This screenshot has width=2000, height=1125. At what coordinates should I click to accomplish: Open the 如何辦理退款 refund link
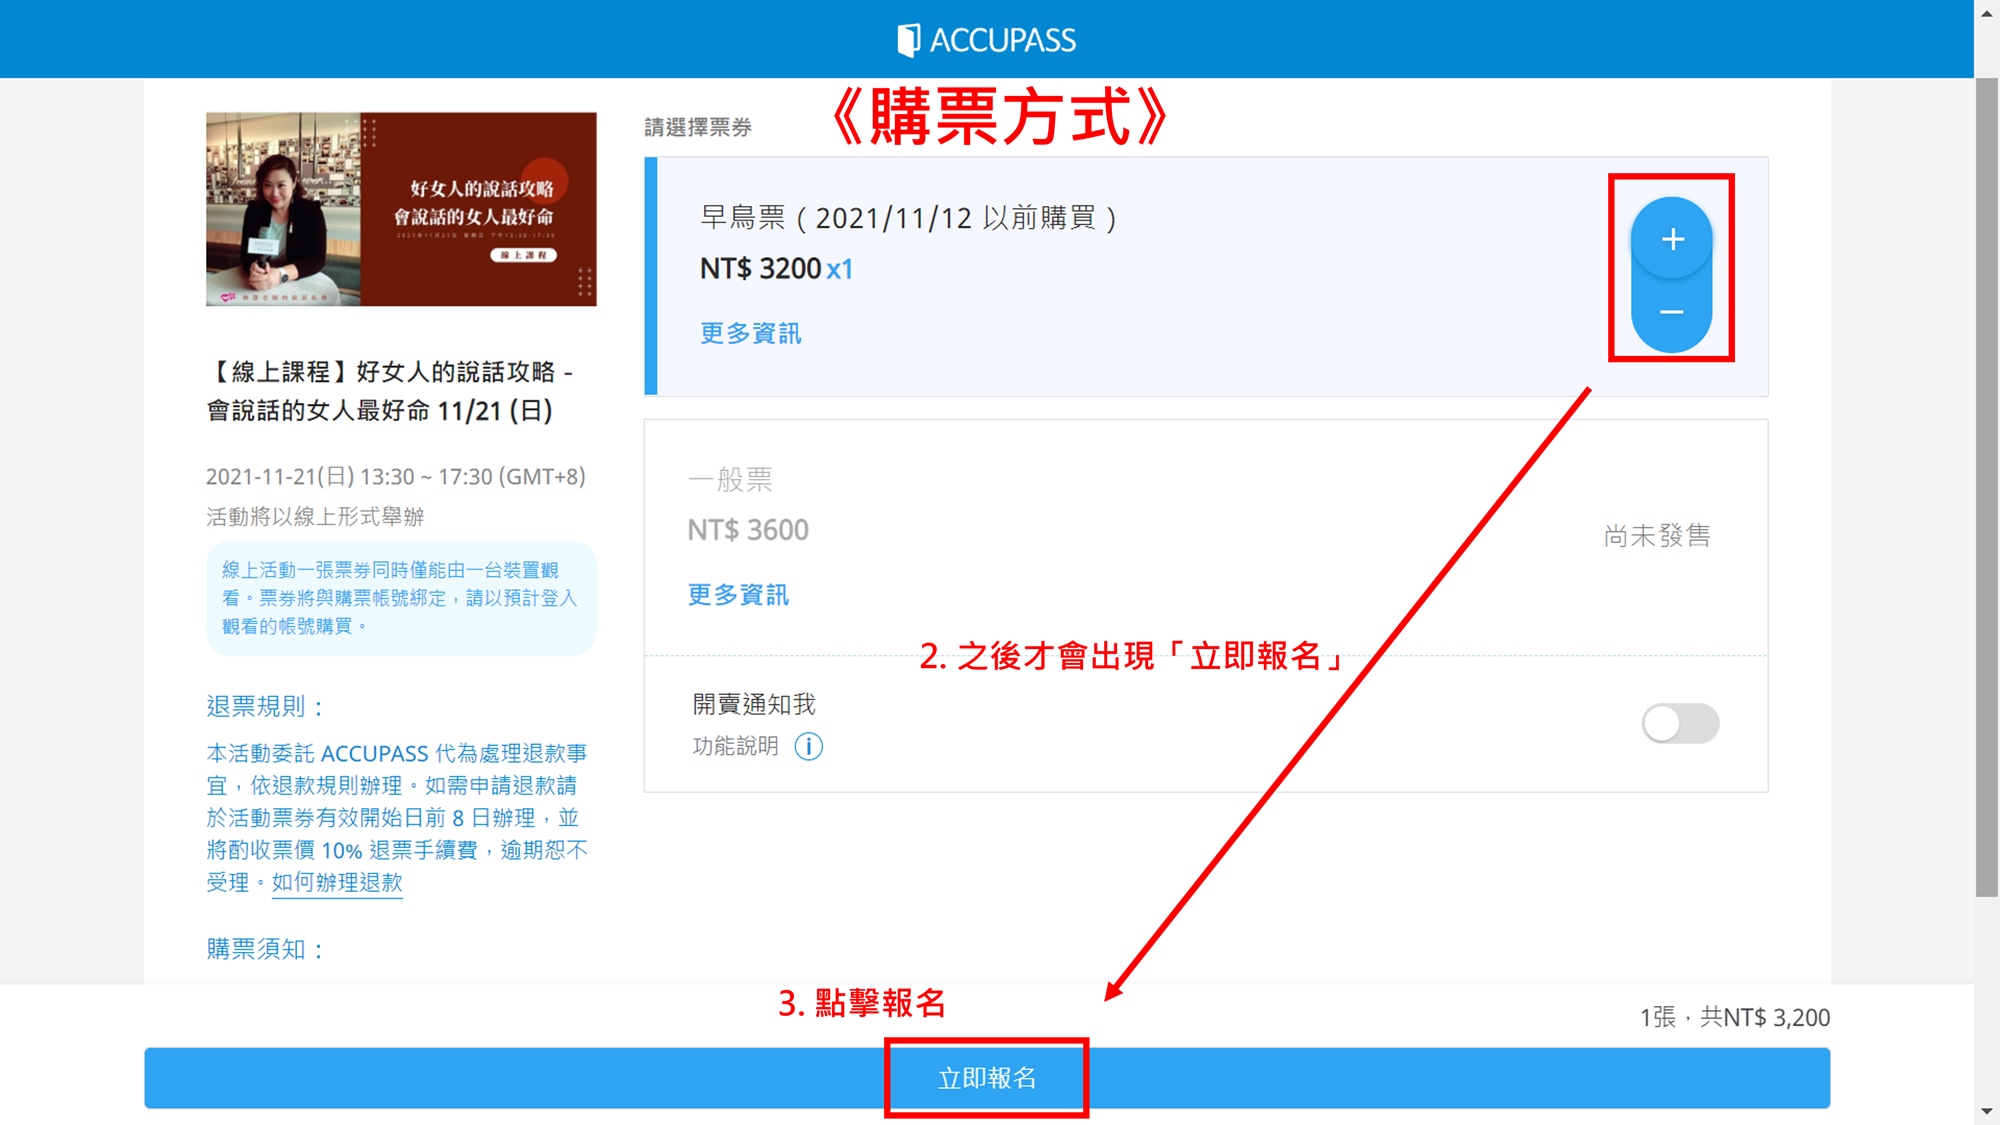coord(337,882)
